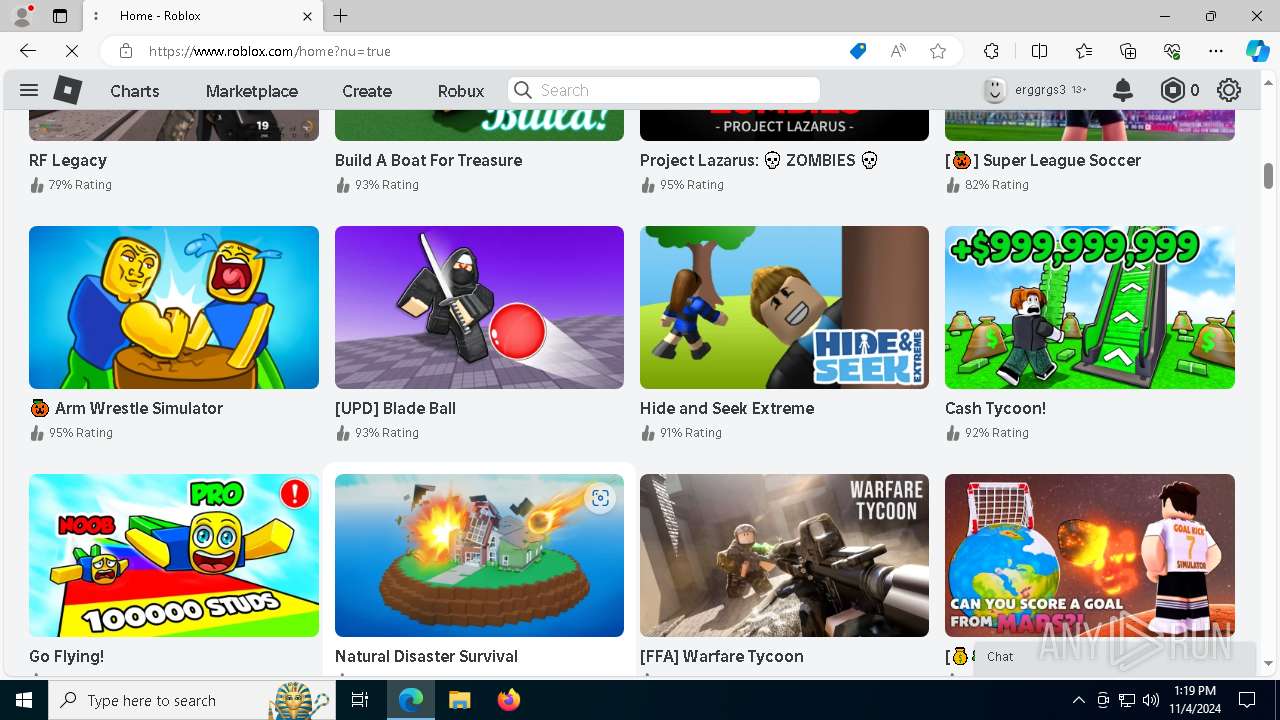The height and width of the screenshot is (720, 1280).
Task: View site information lock icon
Action: [126, 51]
